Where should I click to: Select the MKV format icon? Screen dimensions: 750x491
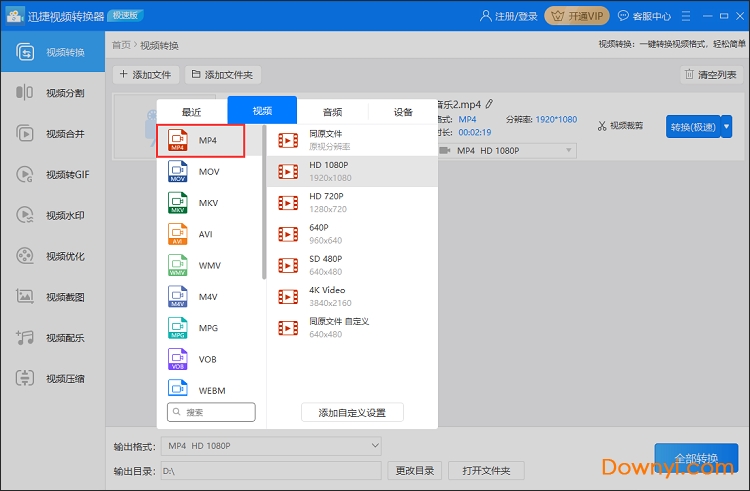[x=177, y=203]
